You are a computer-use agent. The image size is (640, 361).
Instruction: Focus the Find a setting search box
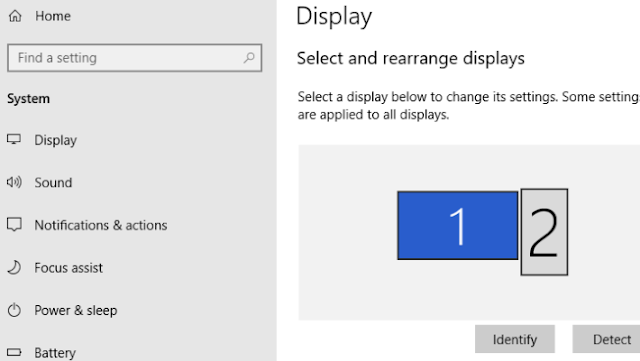click(135, 58)
